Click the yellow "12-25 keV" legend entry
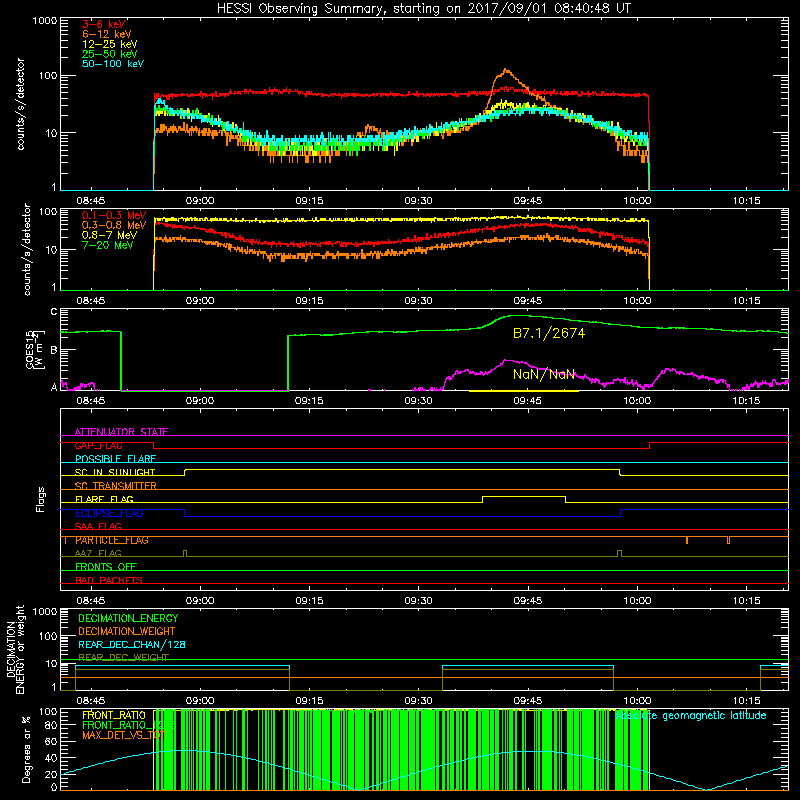Viewport: 800px width, 800px height. 110,44
